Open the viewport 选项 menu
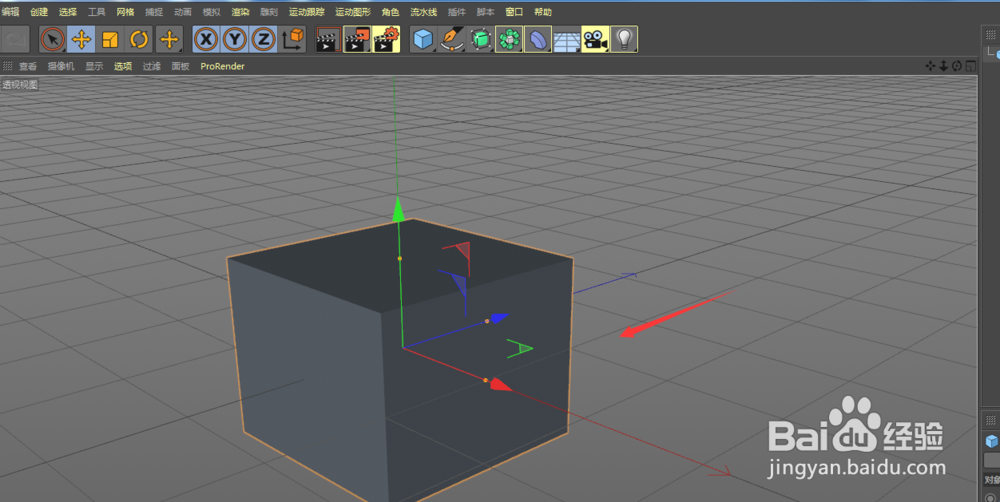1000x502 pixels. [x=123, y=66]
